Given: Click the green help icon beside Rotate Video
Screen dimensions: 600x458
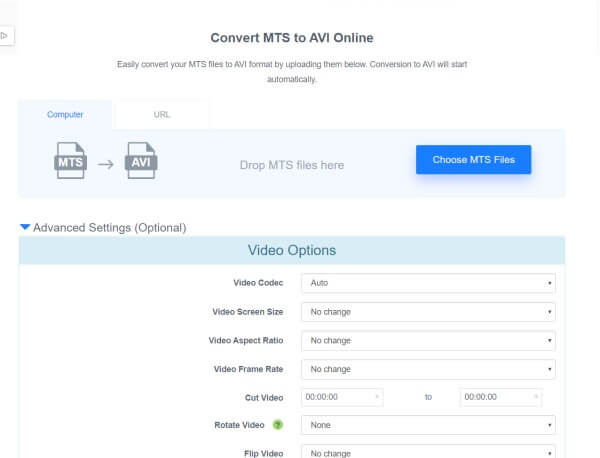Looking at the screenshot, I should 277,425.
